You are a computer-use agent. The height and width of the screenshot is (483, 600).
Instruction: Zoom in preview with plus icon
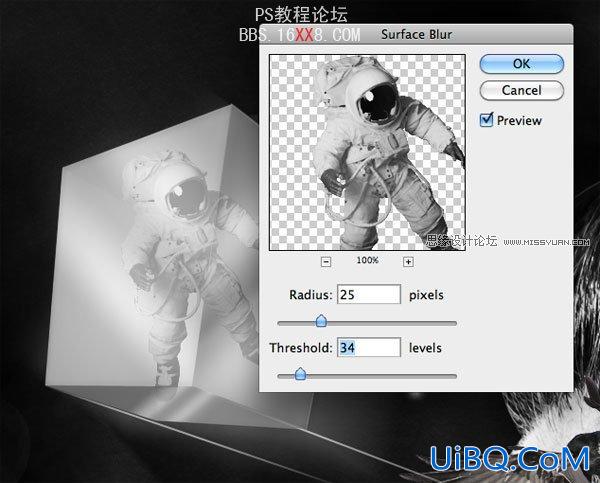pos(408,262)
